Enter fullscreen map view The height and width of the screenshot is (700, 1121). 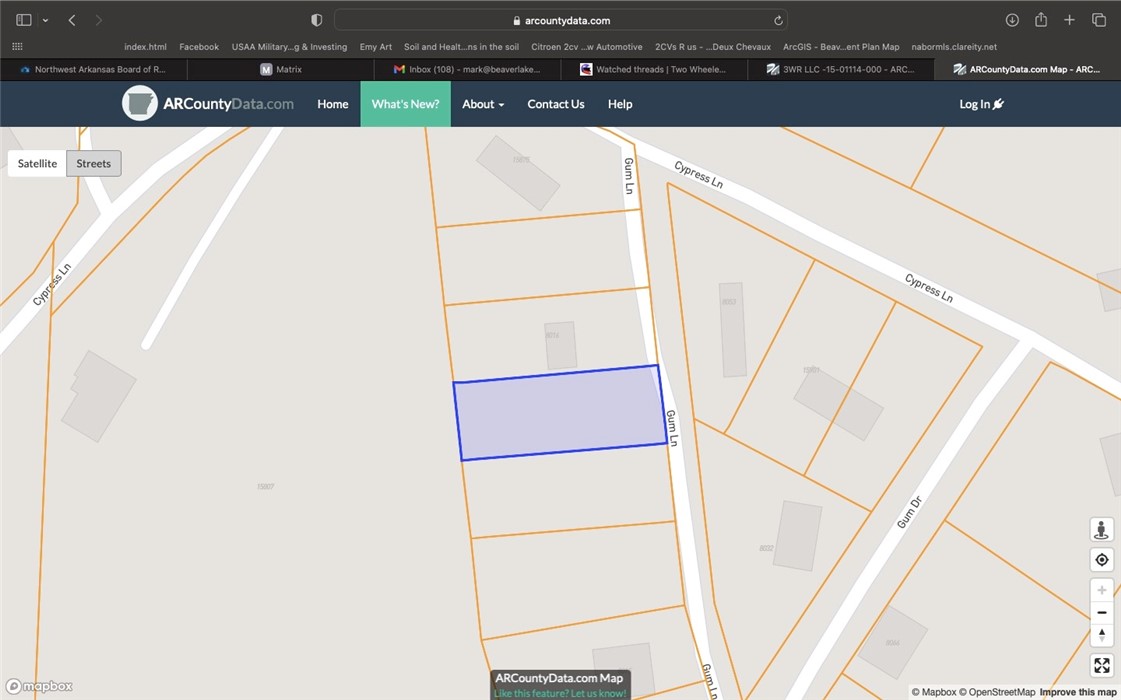[1101, 666]
